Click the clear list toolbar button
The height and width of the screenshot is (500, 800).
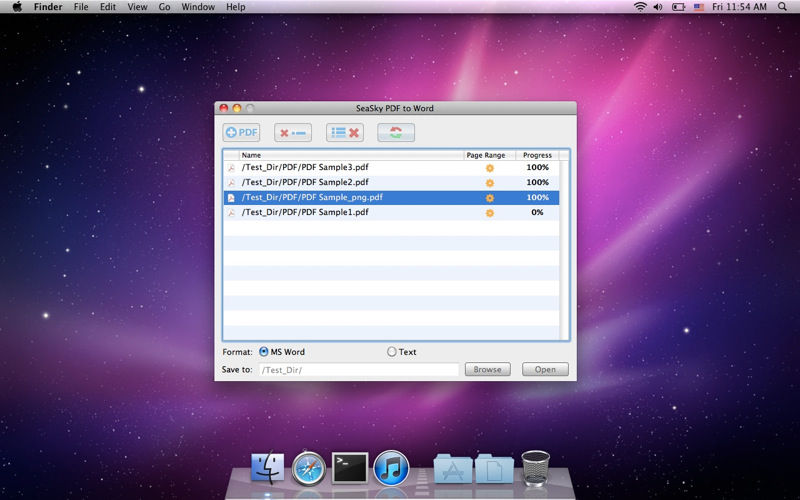pos(345,133)
